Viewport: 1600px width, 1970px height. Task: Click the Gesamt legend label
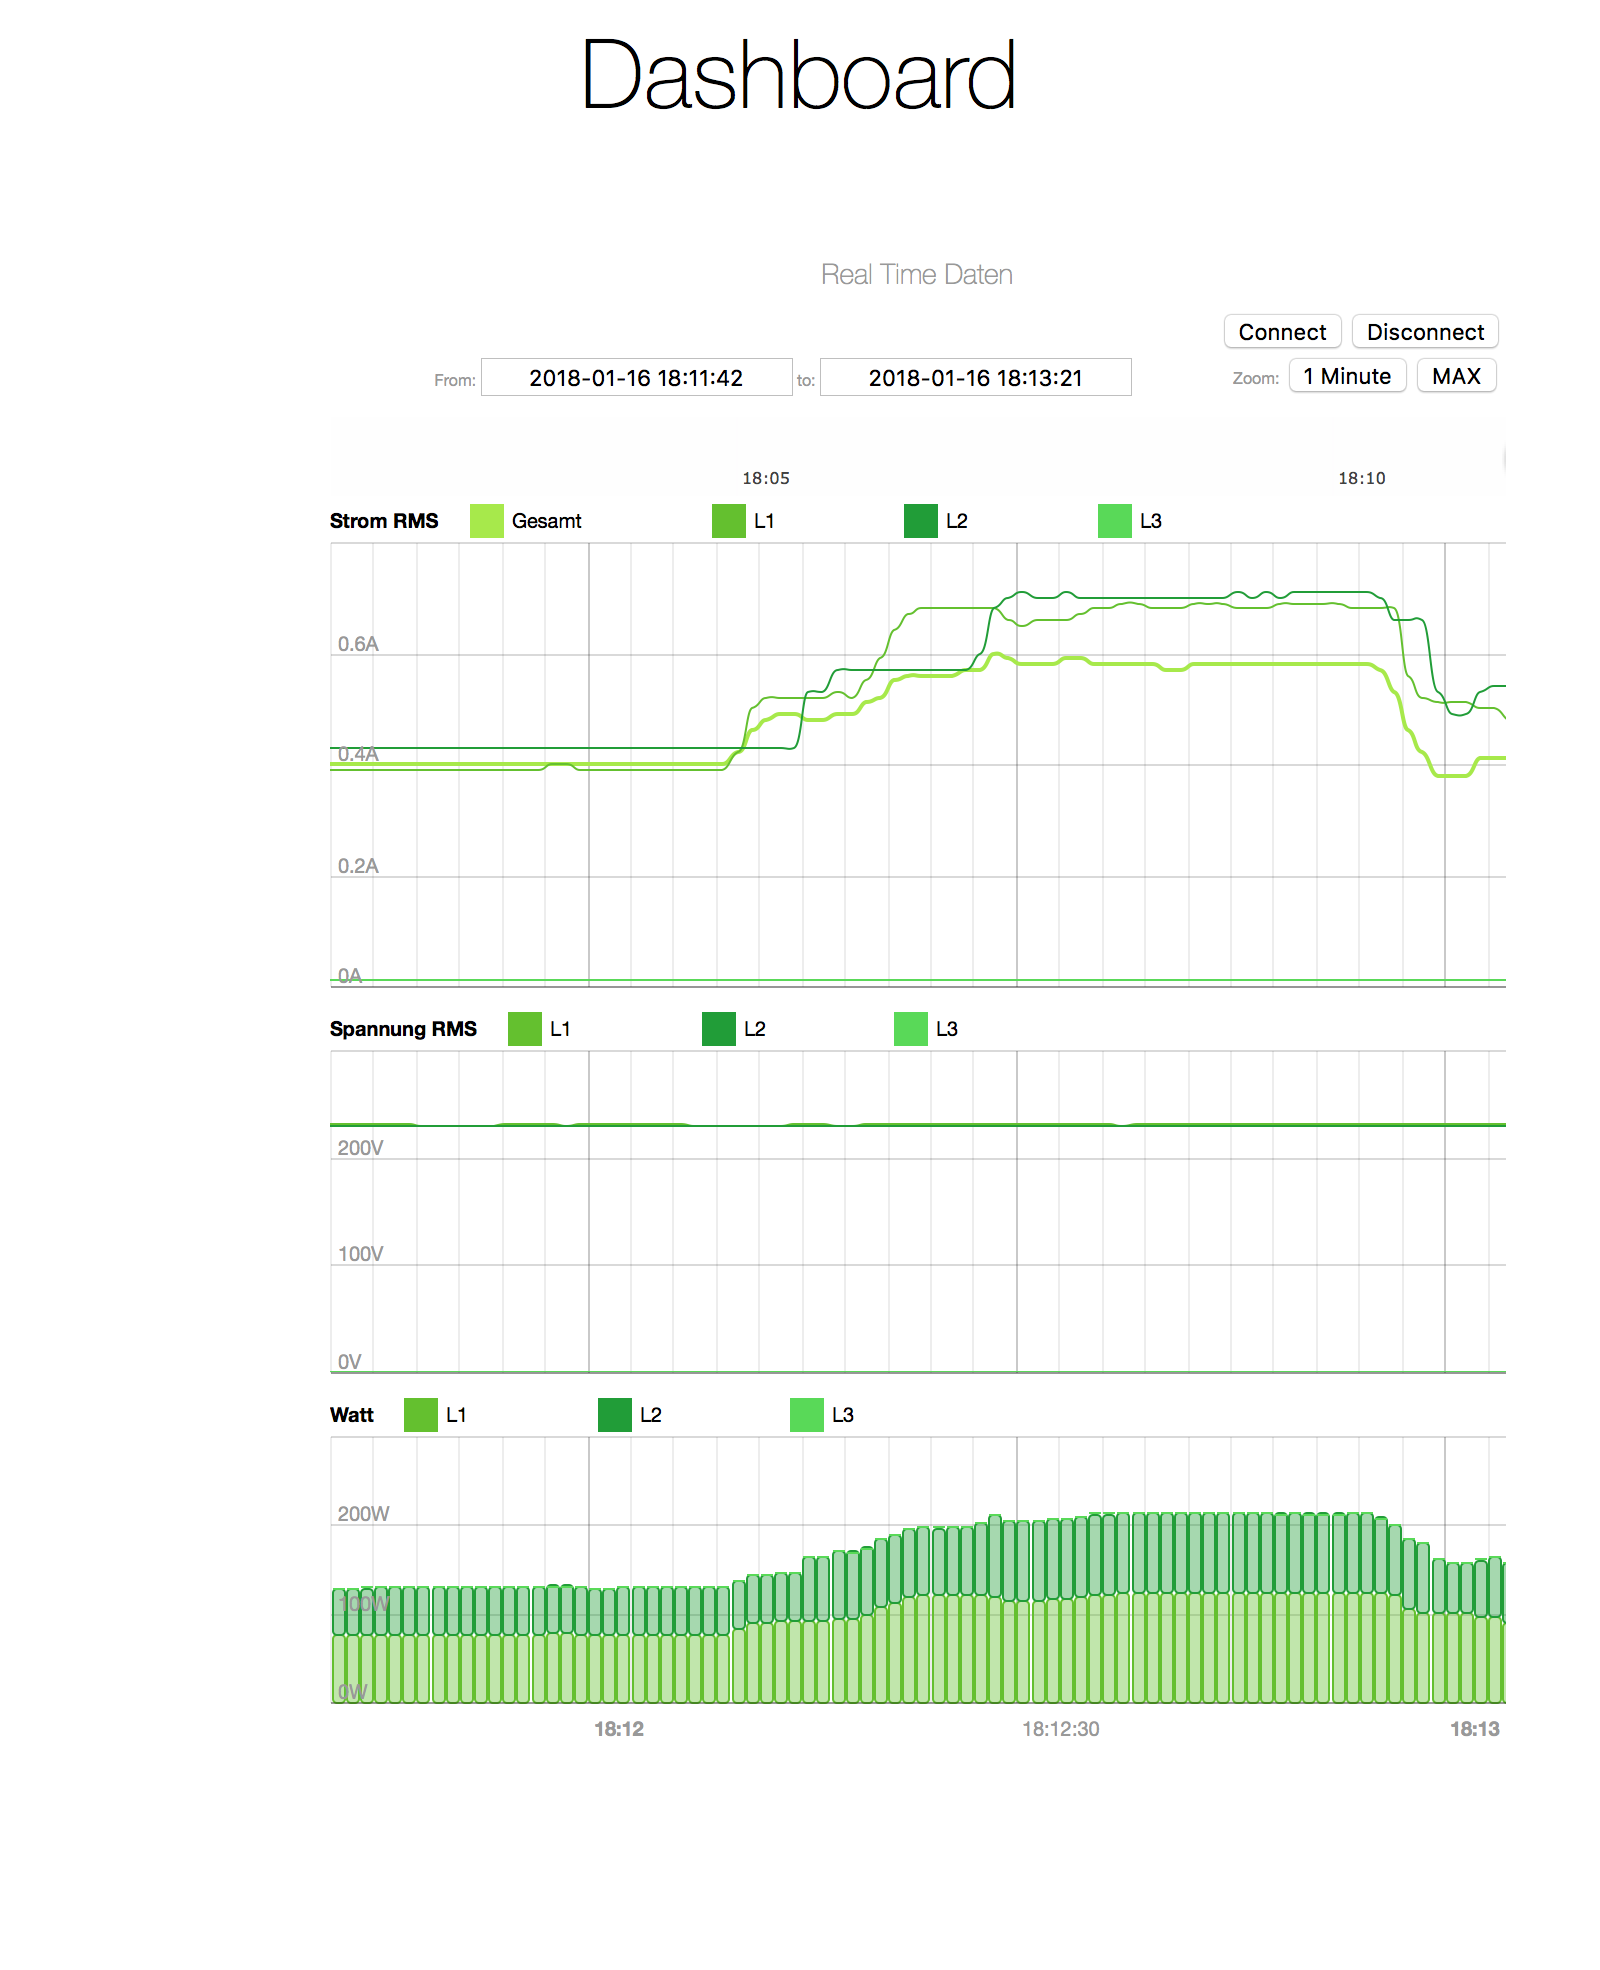546,521
